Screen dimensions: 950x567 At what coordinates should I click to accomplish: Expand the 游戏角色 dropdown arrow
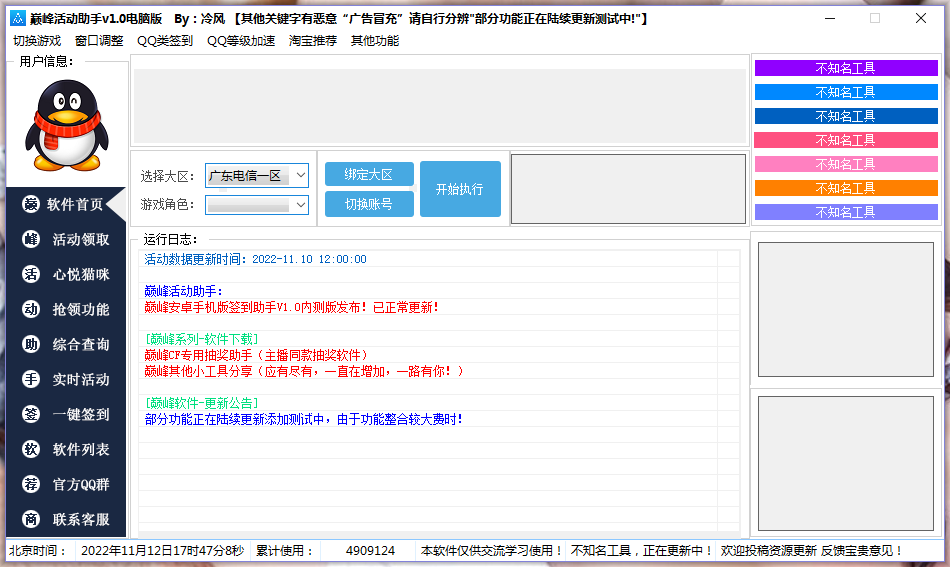[301, 205]
